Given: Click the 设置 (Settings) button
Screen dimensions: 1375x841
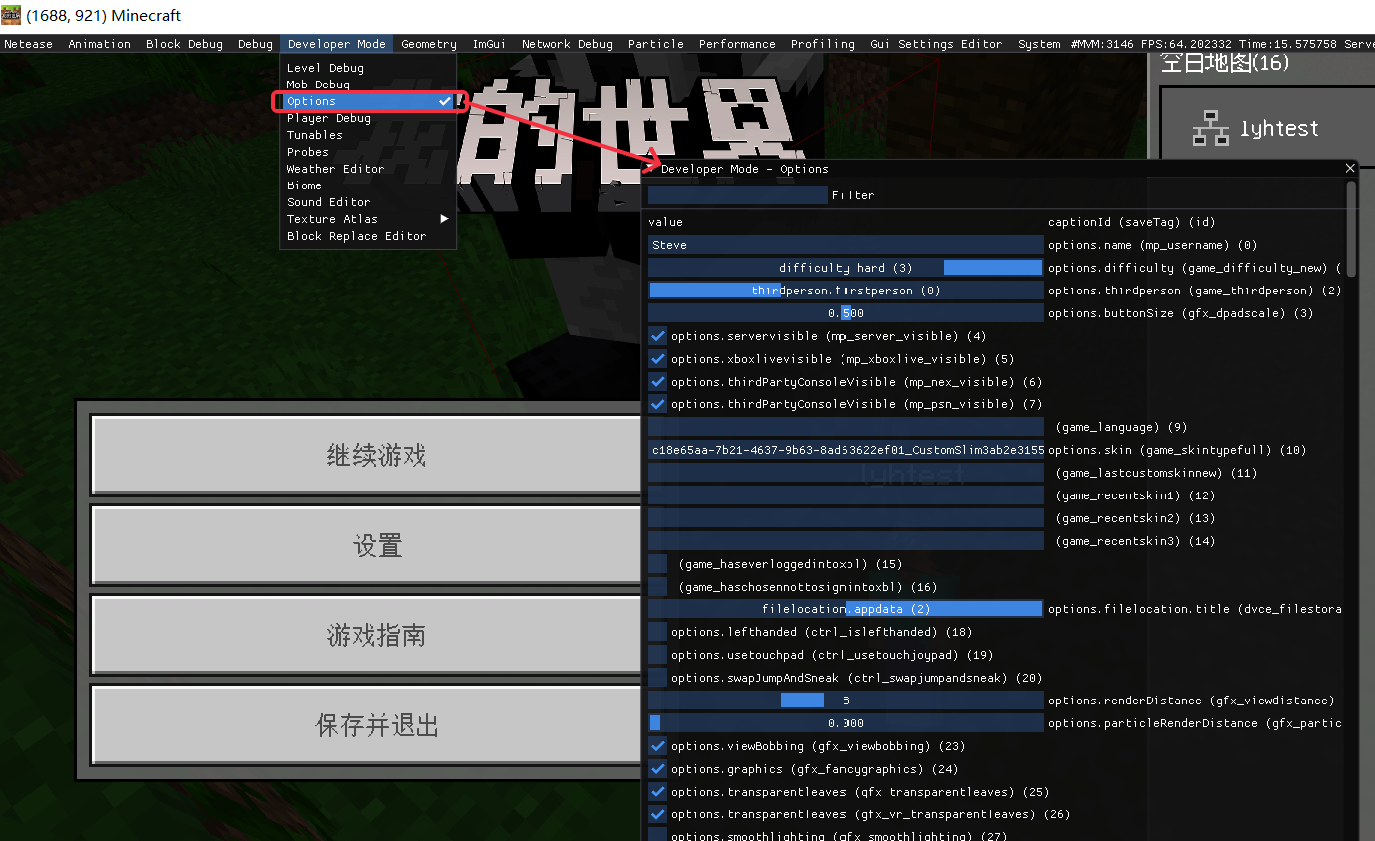Looking at the screenshot, I should (x=366, y=545).
